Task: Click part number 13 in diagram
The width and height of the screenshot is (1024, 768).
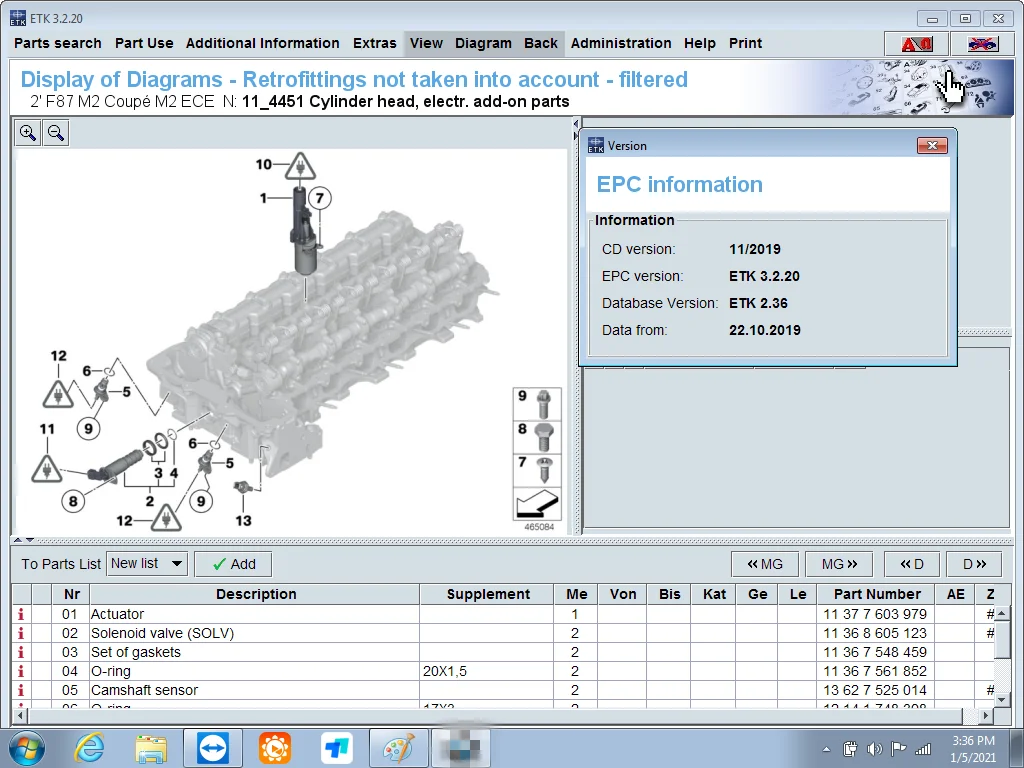Action: tap(243, 520)
